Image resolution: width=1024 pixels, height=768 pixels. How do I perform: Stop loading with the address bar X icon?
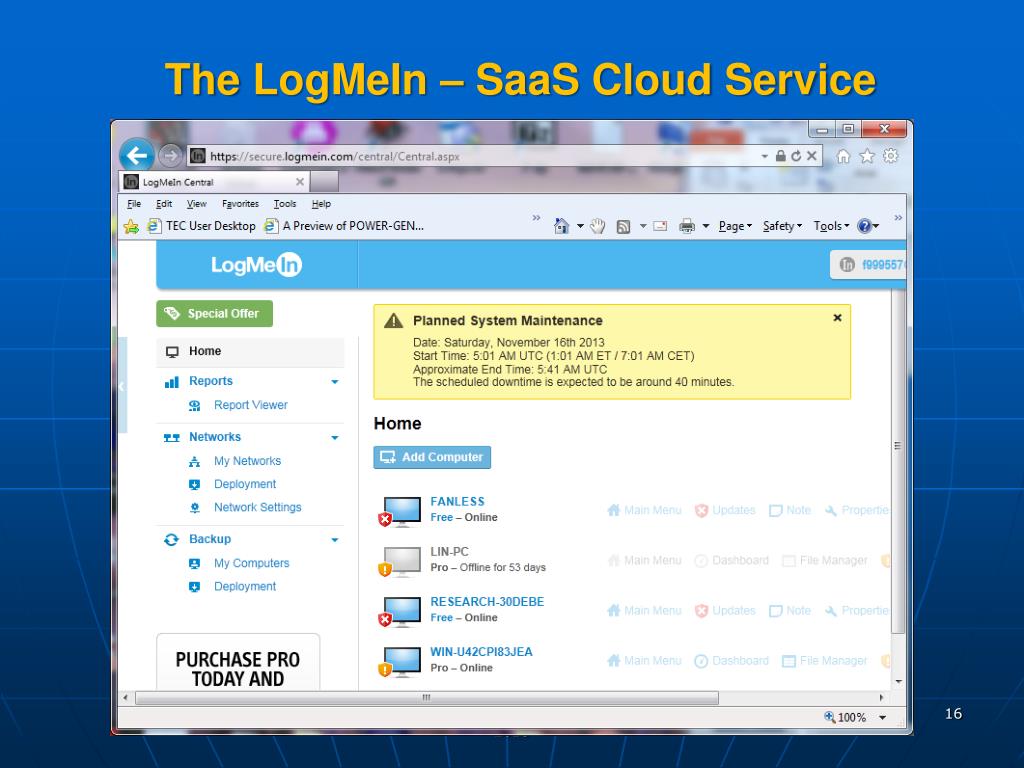click(x=812, y=156)
